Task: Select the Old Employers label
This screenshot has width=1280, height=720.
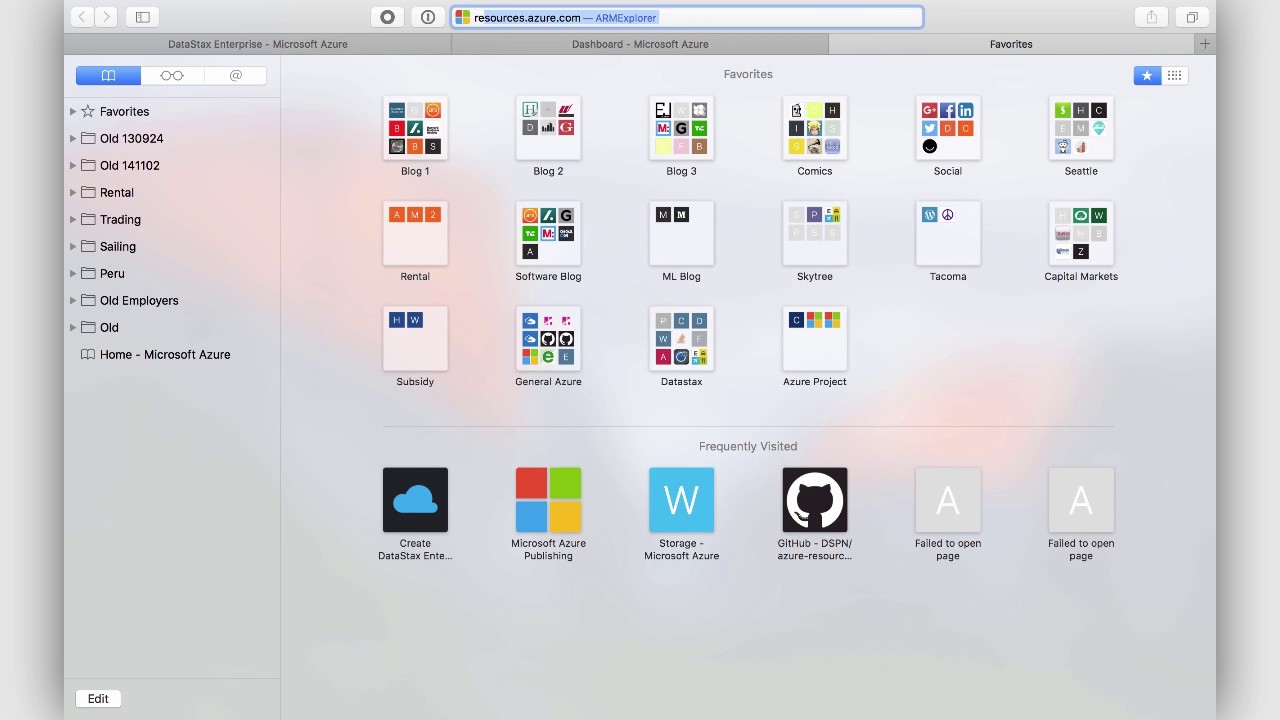Action: (x=139, y=300)
